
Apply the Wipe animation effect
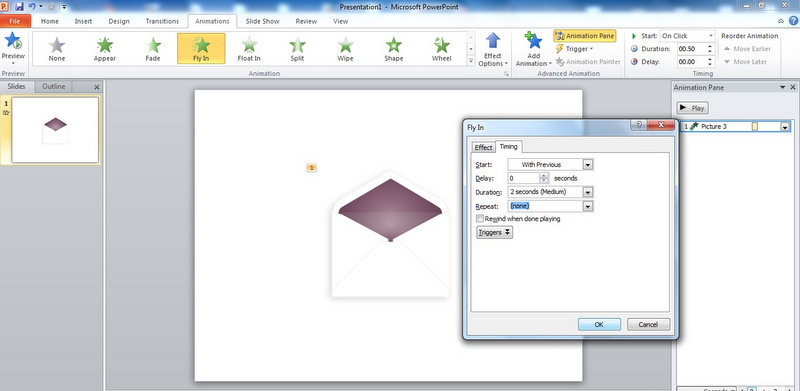click(x=345, y=49)
